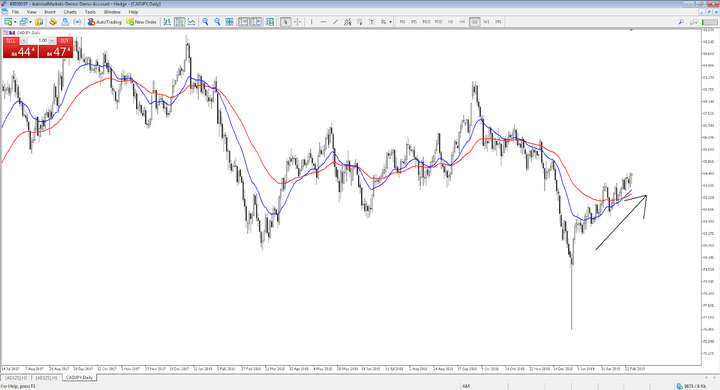The width and height of the screenshot is (720, 390).
Task: Click the red SELL button
Action: click(11, 41)
